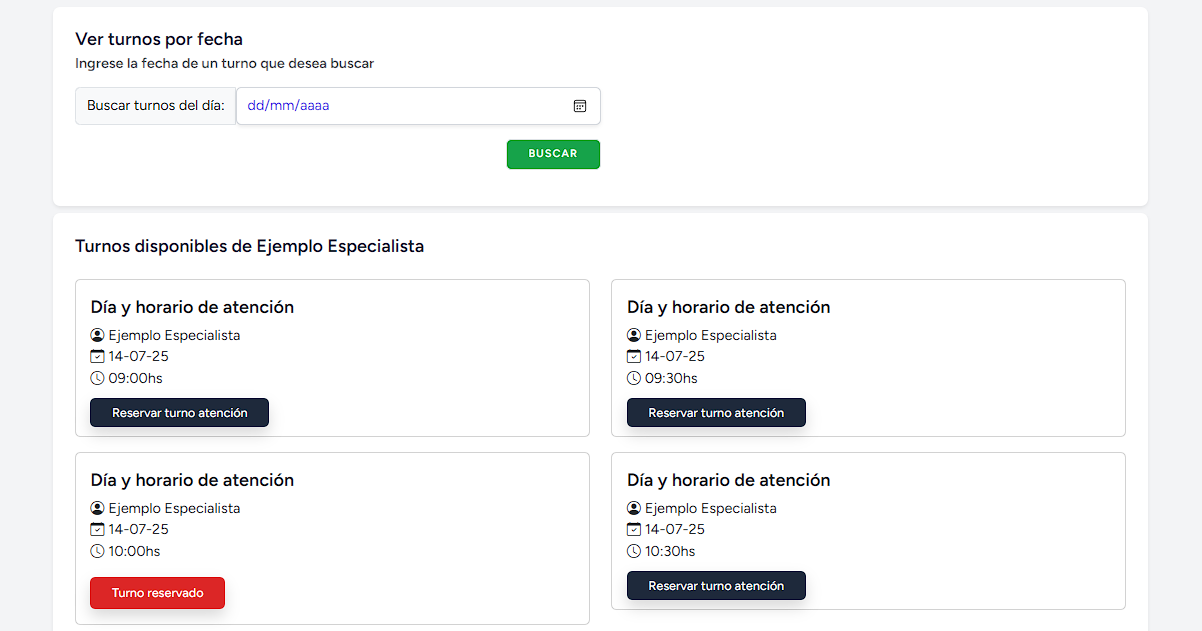This screenshot has height=631, width=1202.
Task: Click the 'Ver turnos por fecha' heading
Action: (159, 40)
